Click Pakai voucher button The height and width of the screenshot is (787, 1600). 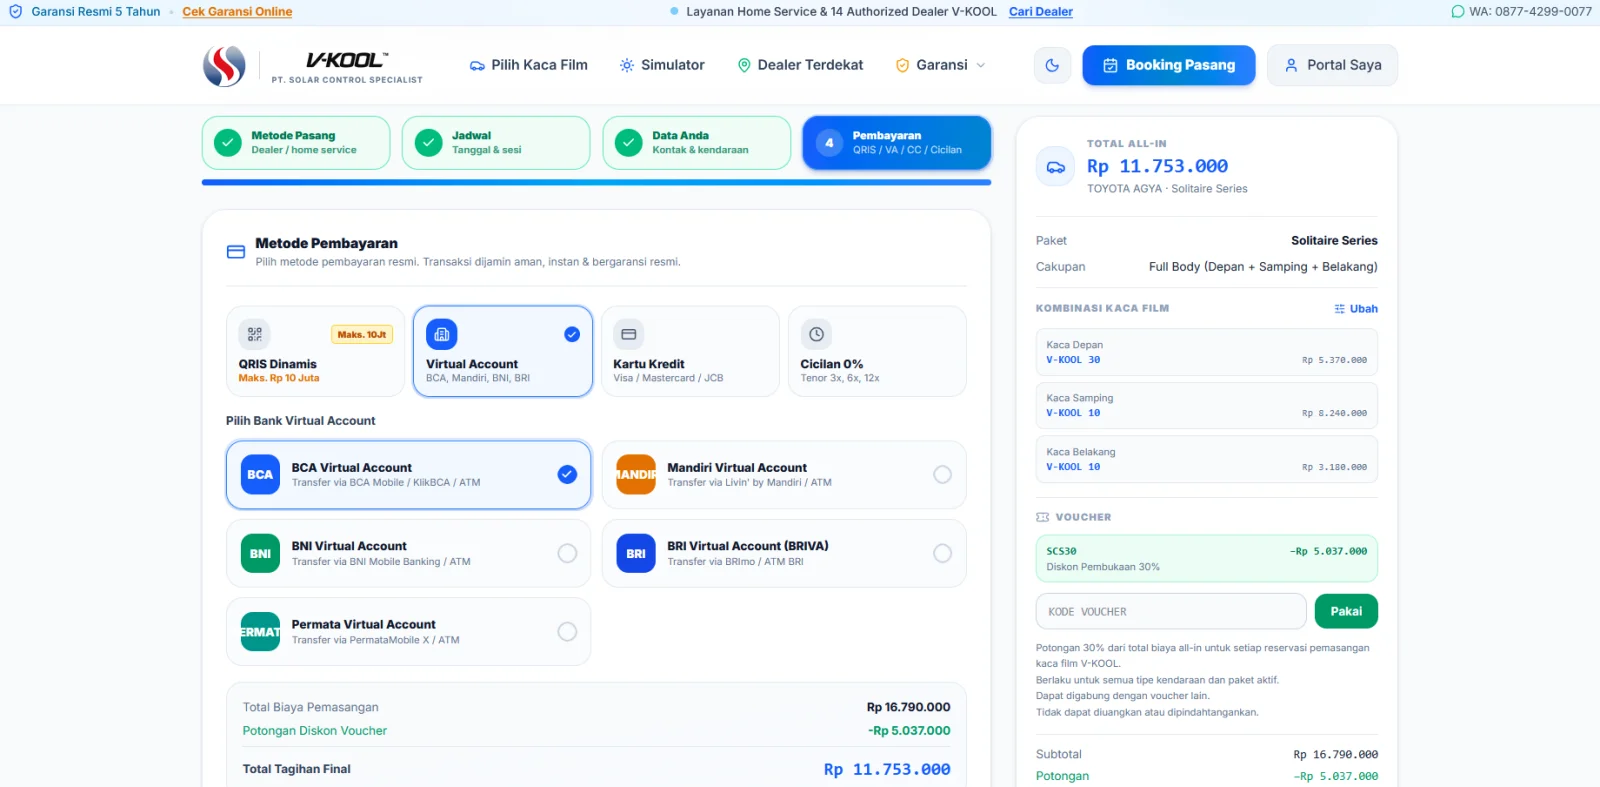coord(1346,611)
